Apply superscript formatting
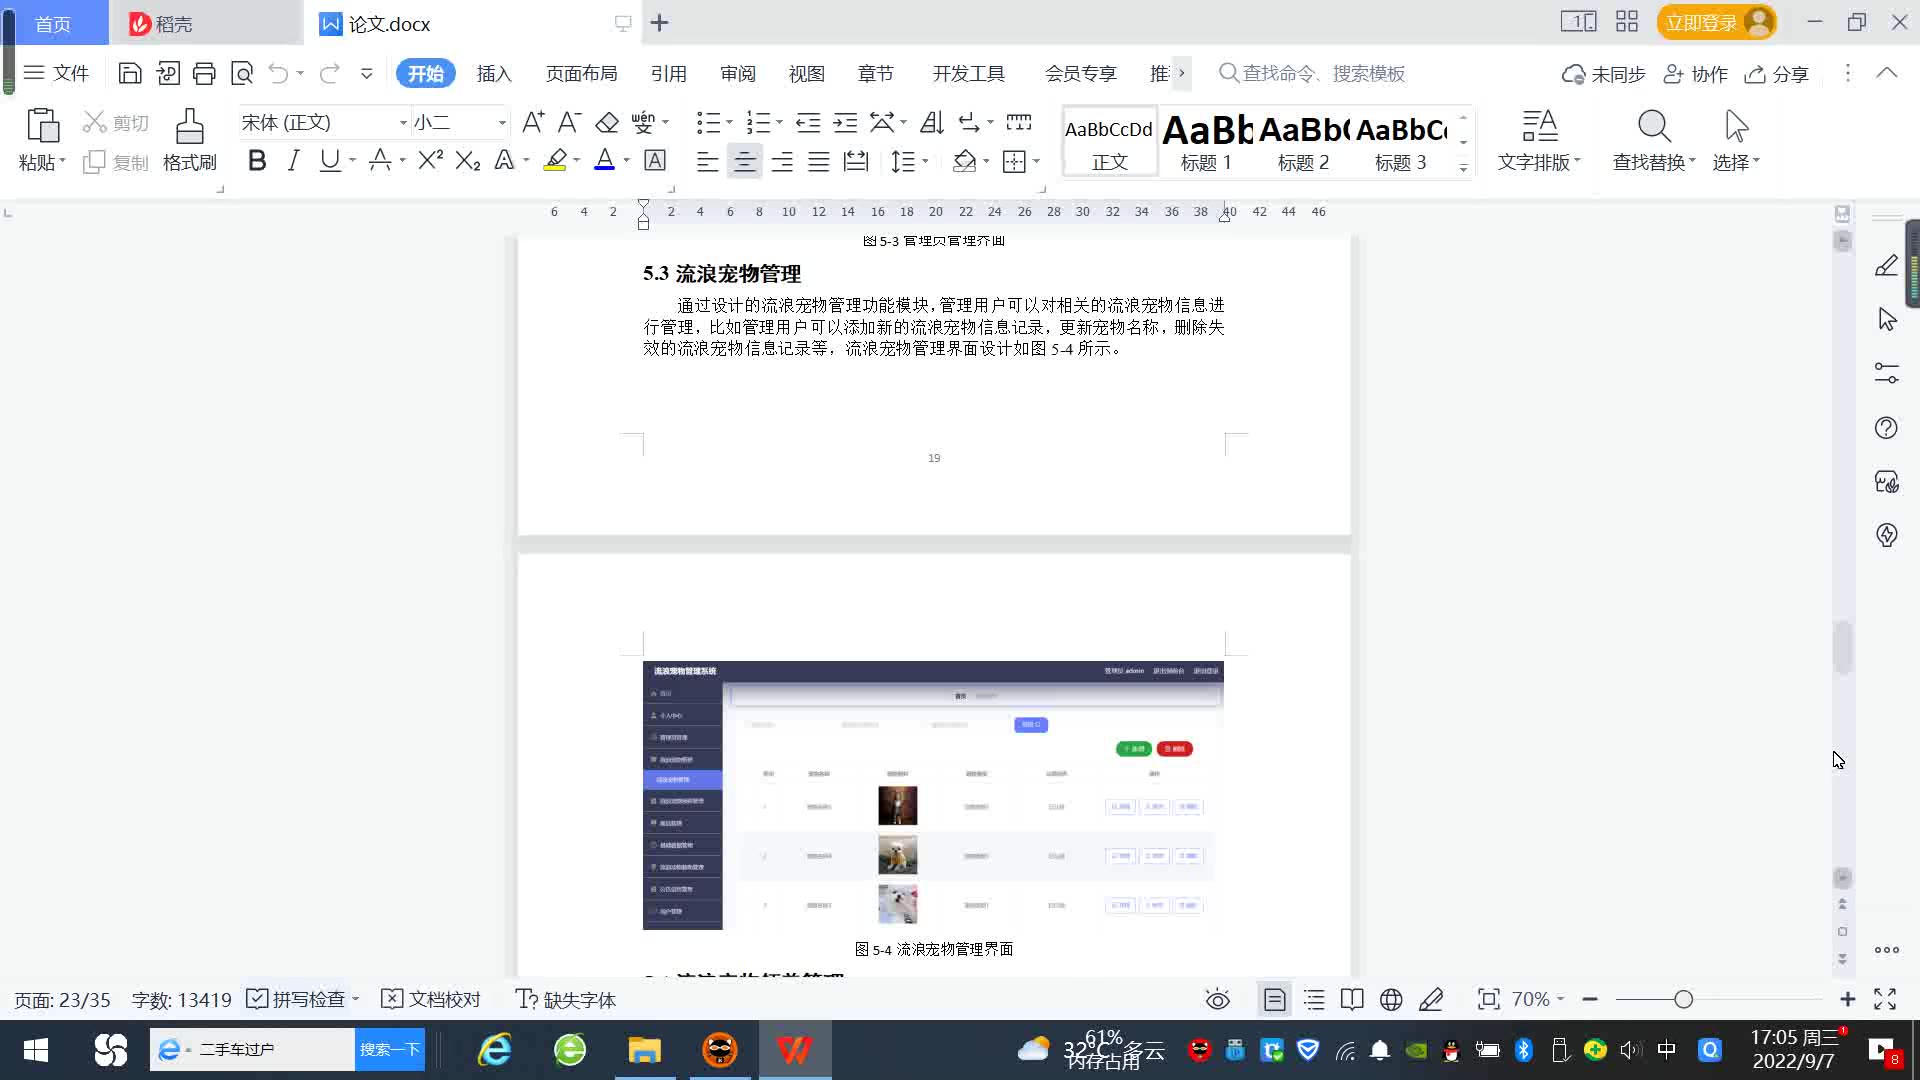 pos(431,160)
